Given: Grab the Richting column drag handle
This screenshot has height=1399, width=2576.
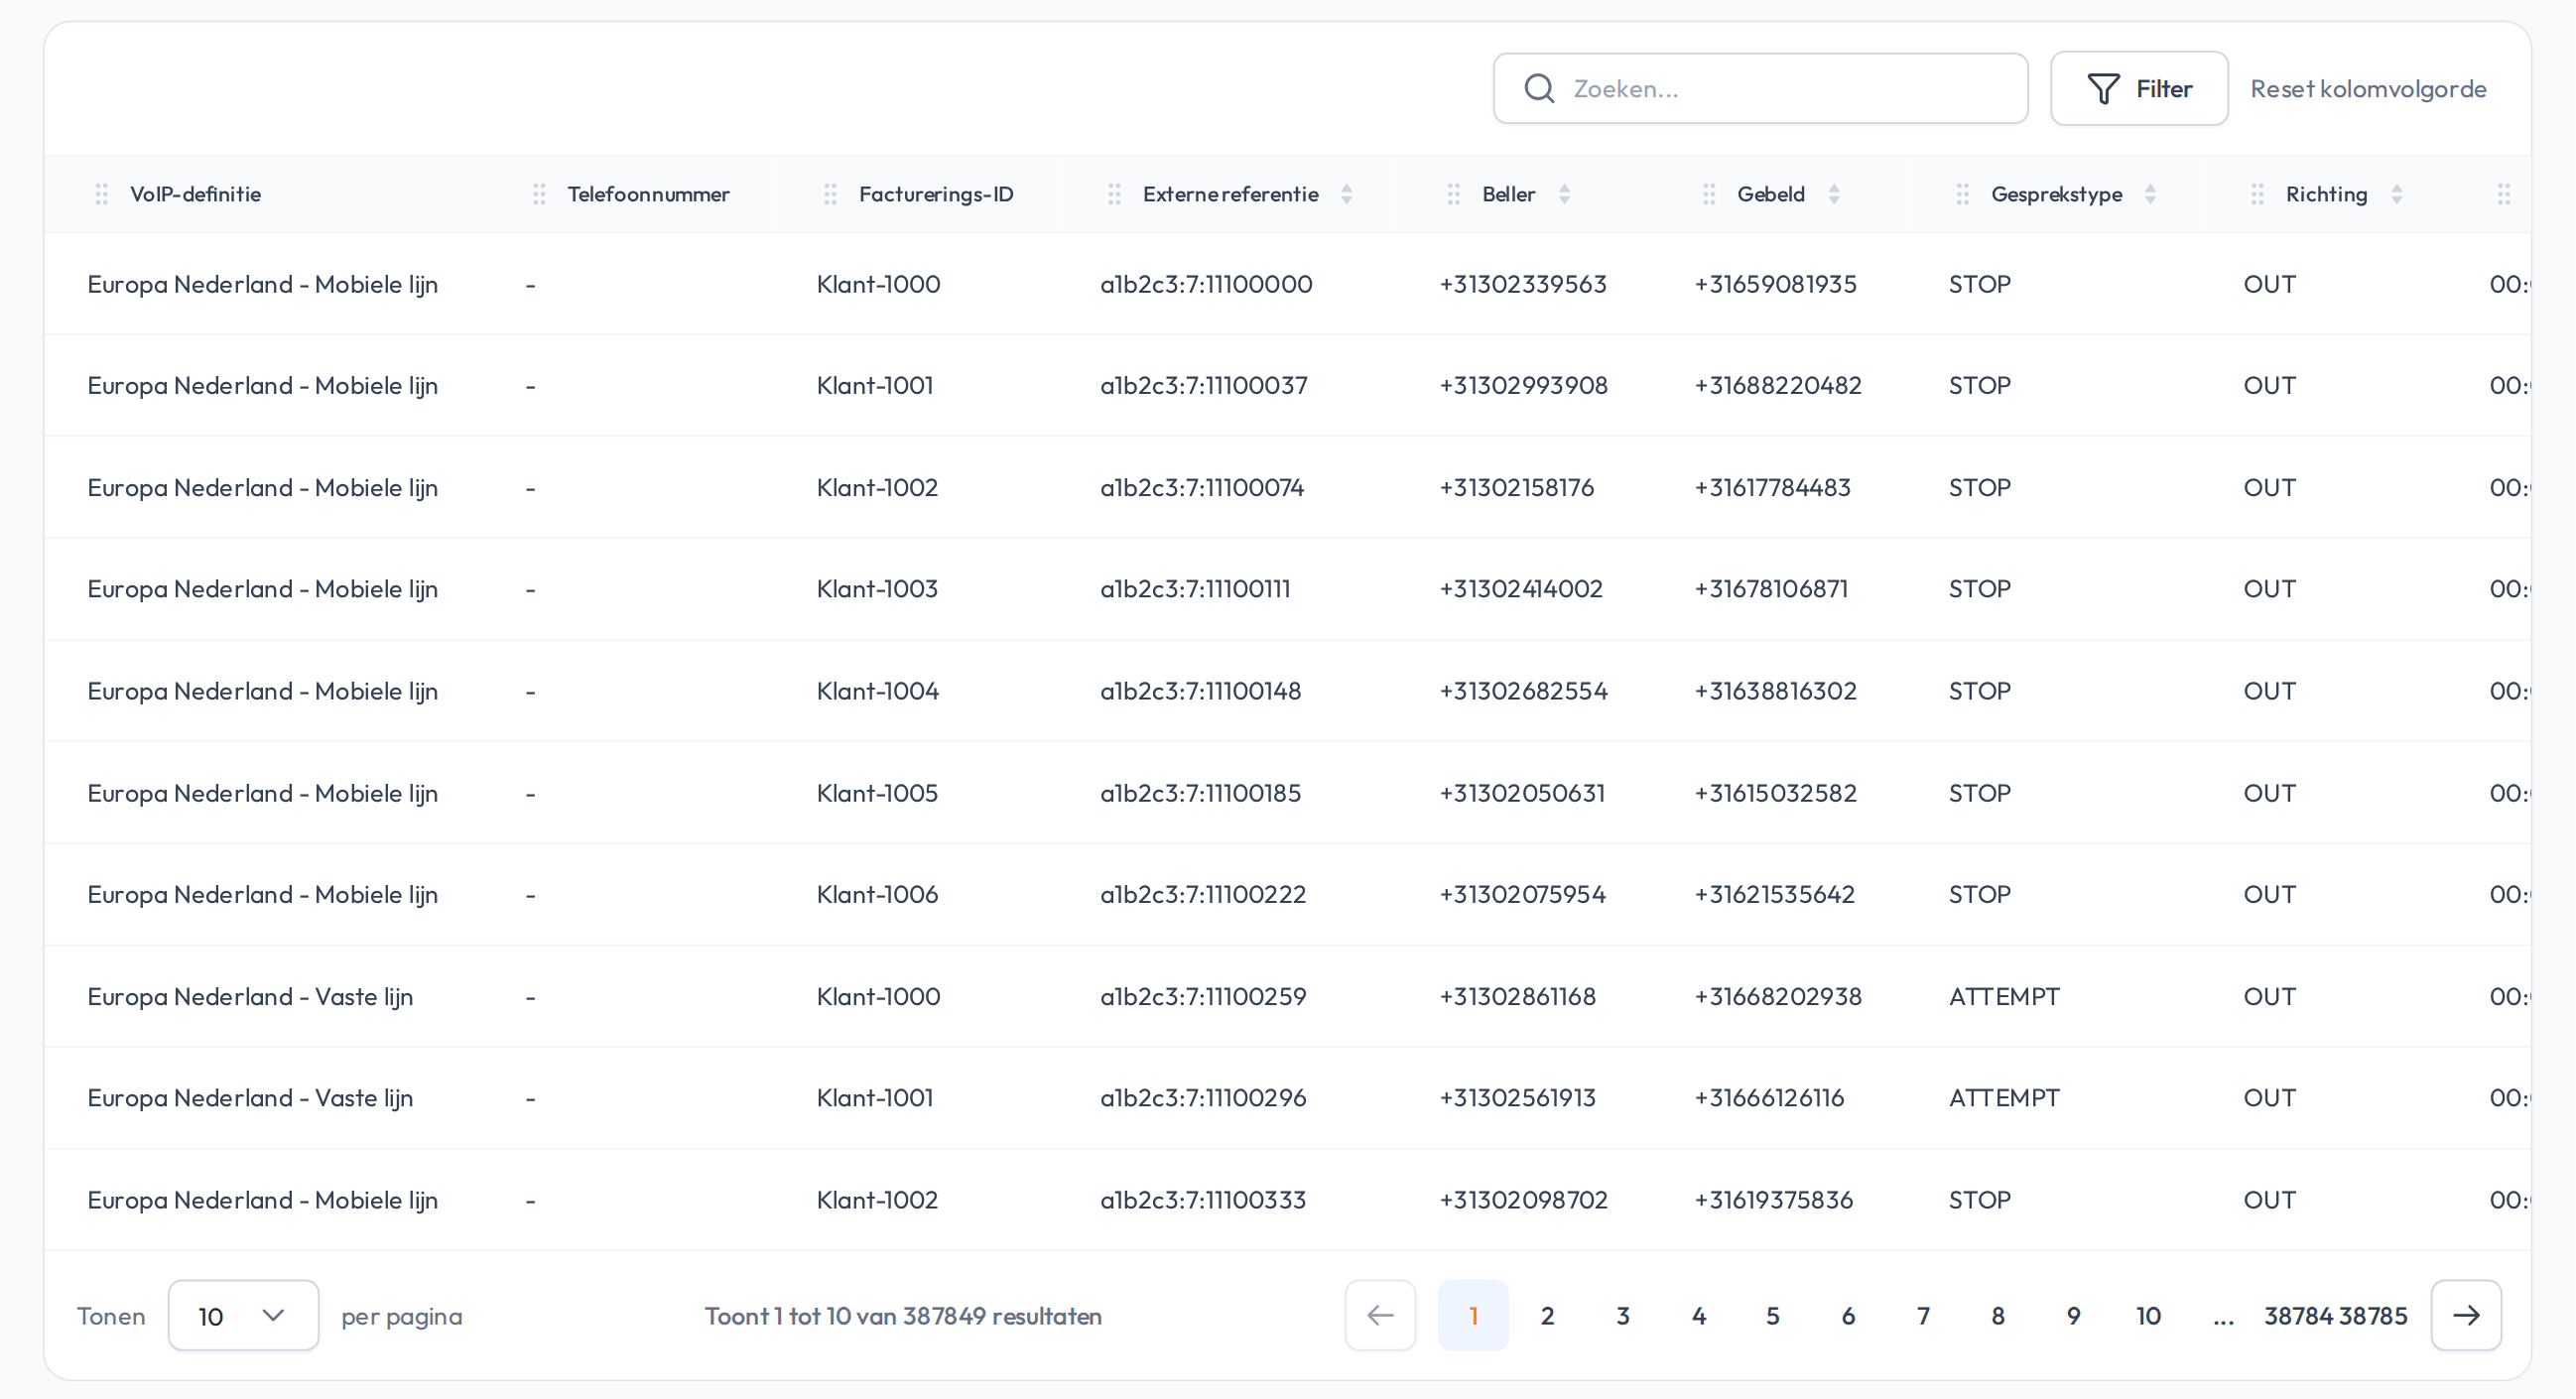Looking at the screenshot, I should click(2257, 194).
